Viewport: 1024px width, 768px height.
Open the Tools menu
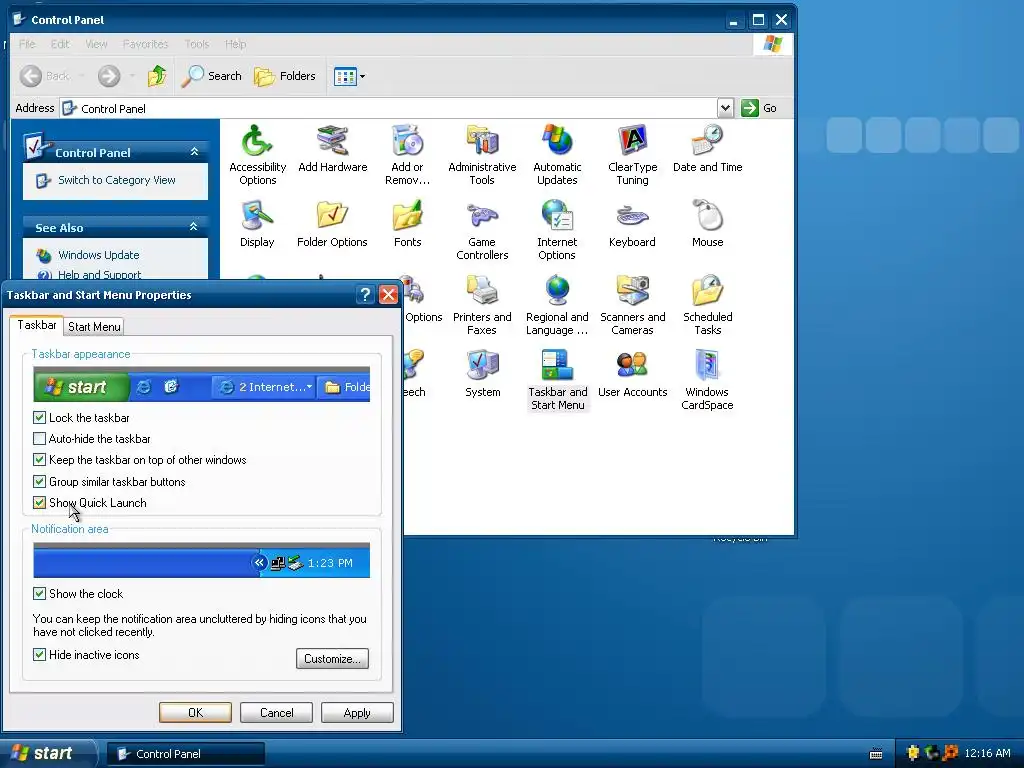click(197, 44)
